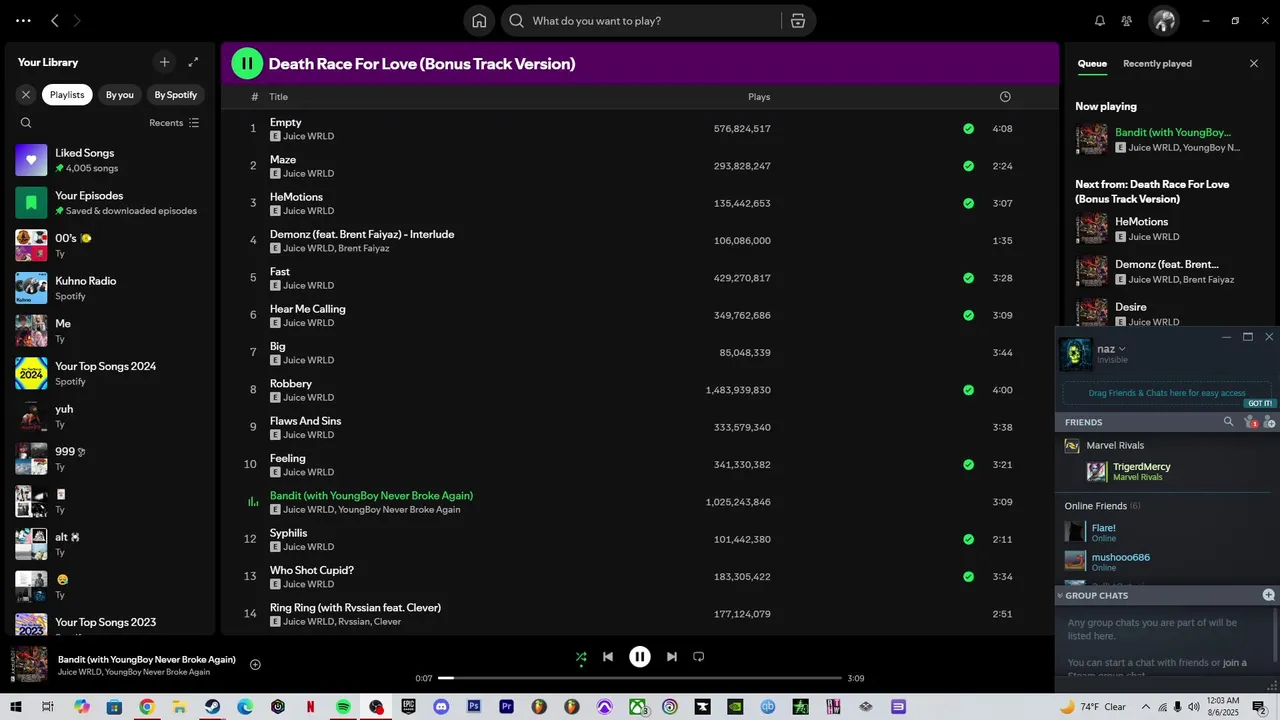Skip to the next track
The image size is (1280, 720).
click(x=672, y=657)
